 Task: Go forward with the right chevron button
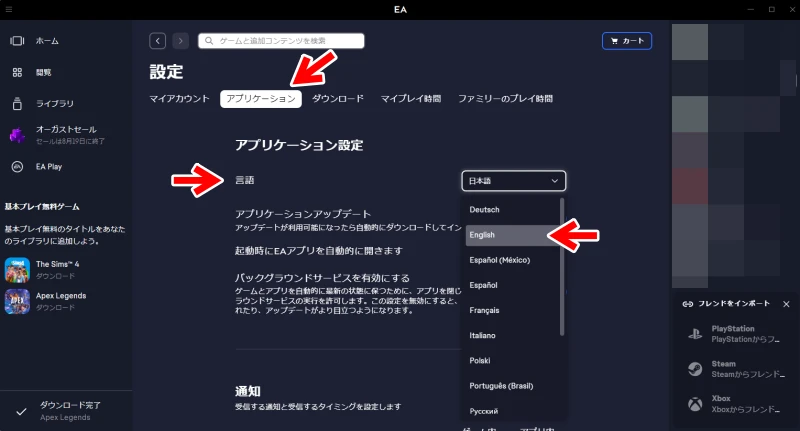(181, 41)
